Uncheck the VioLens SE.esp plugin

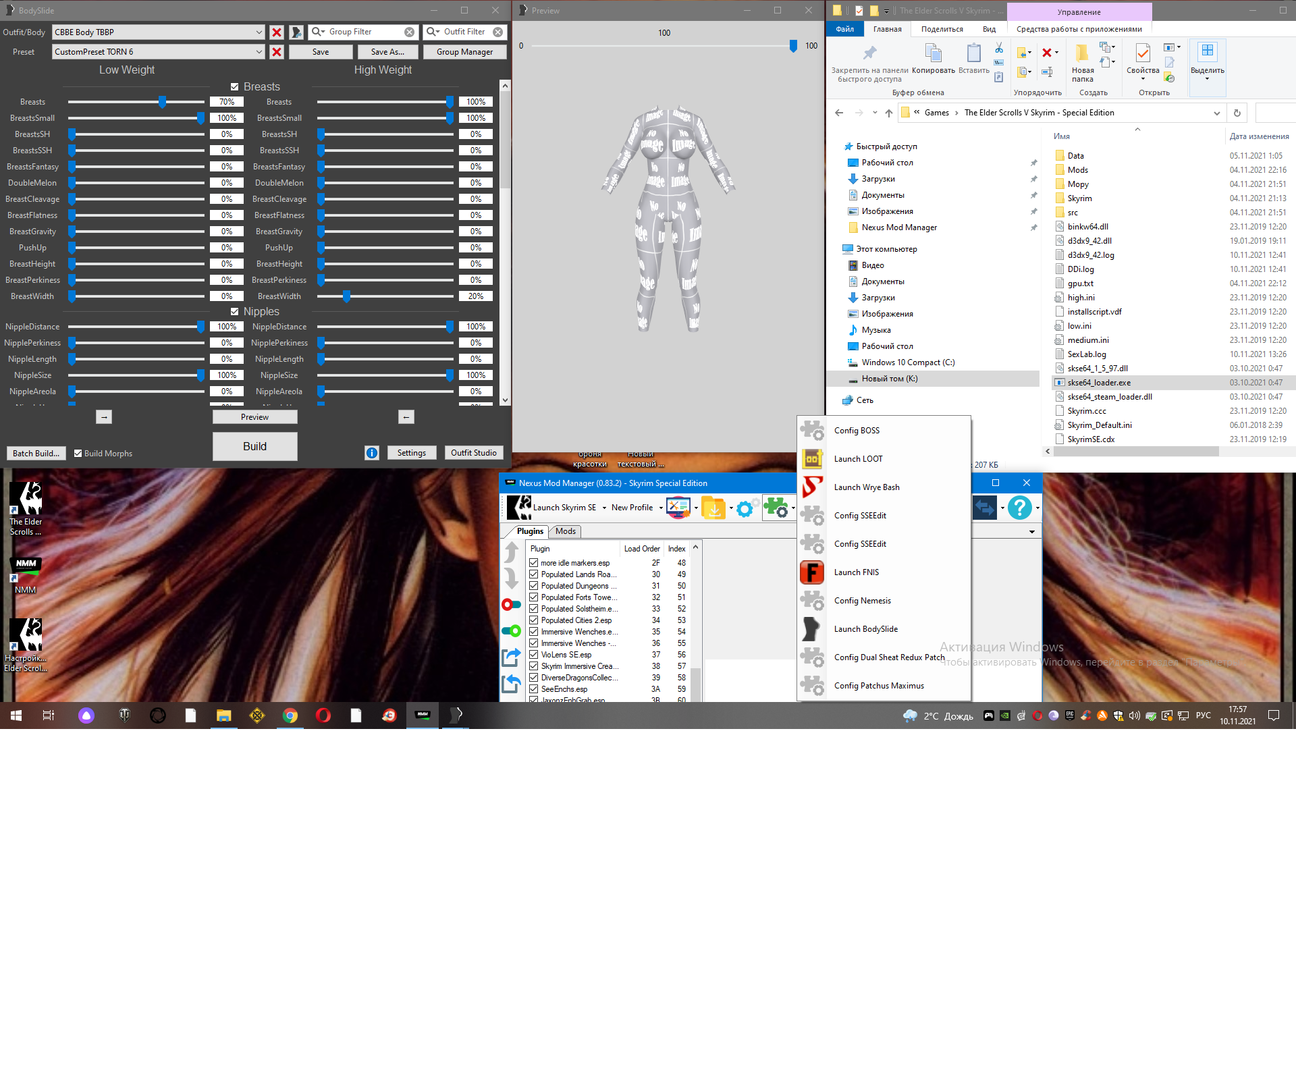(534, 655)
